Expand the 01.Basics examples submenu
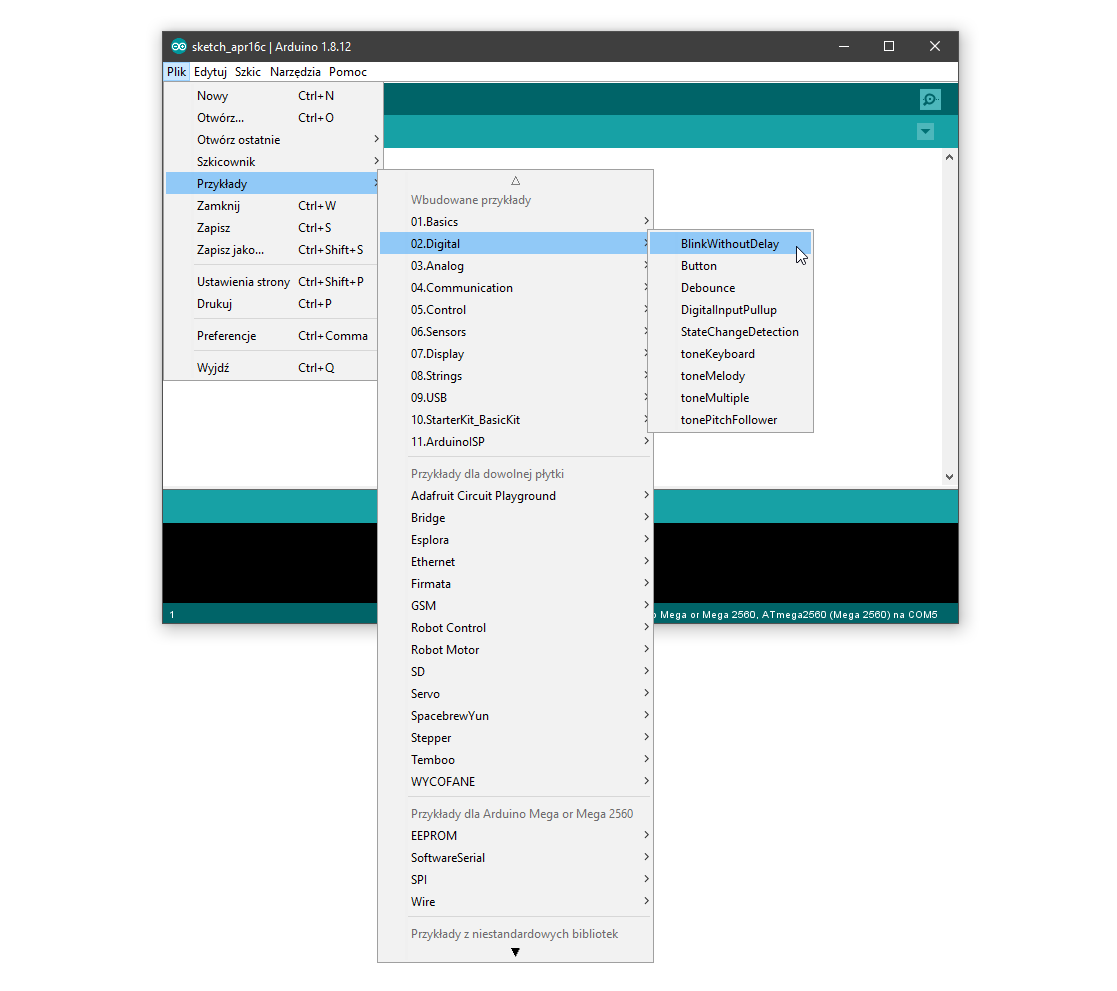 [515, 222]
